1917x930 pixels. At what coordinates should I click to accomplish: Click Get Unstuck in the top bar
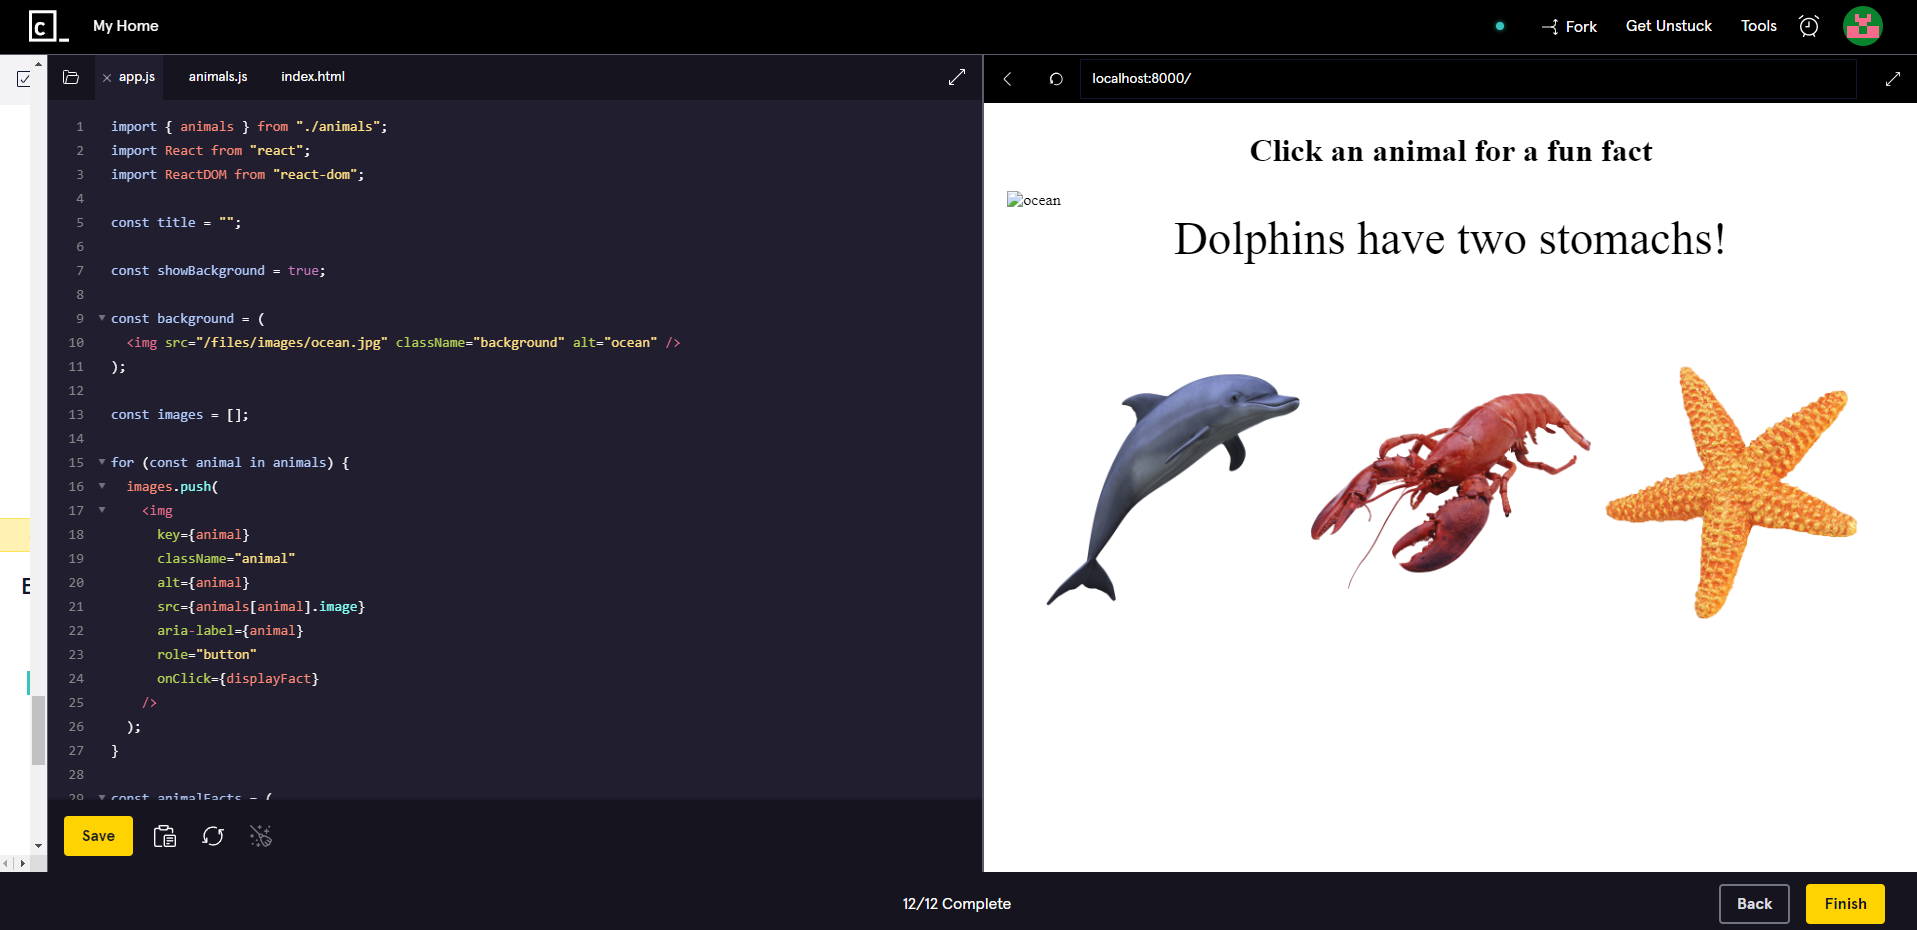pyautogui.click(x=1668, y=26)
